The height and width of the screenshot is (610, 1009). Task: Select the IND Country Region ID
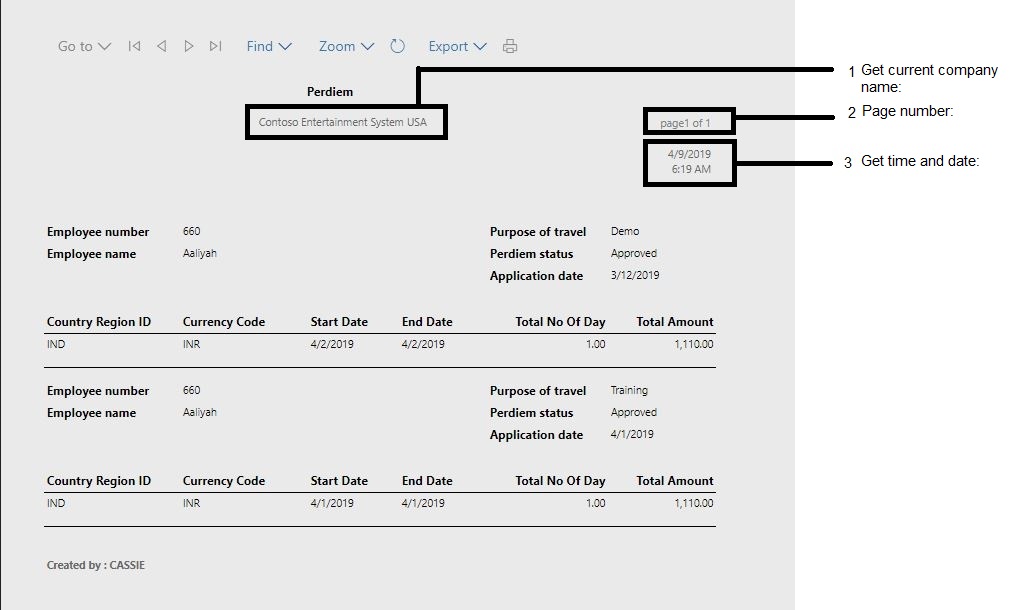(56, 344)
